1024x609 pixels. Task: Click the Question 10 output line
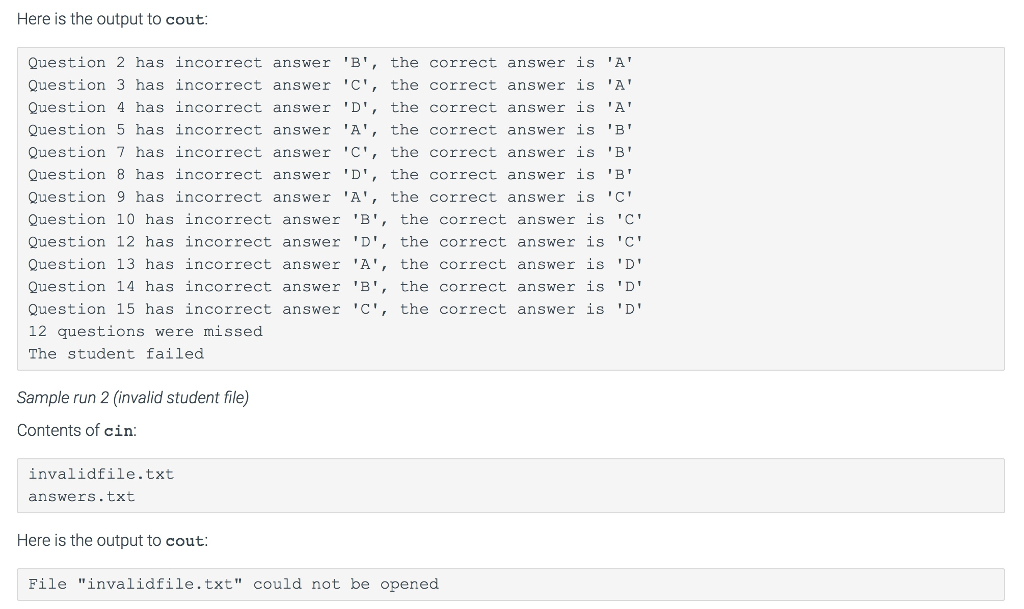pos(335,220)
